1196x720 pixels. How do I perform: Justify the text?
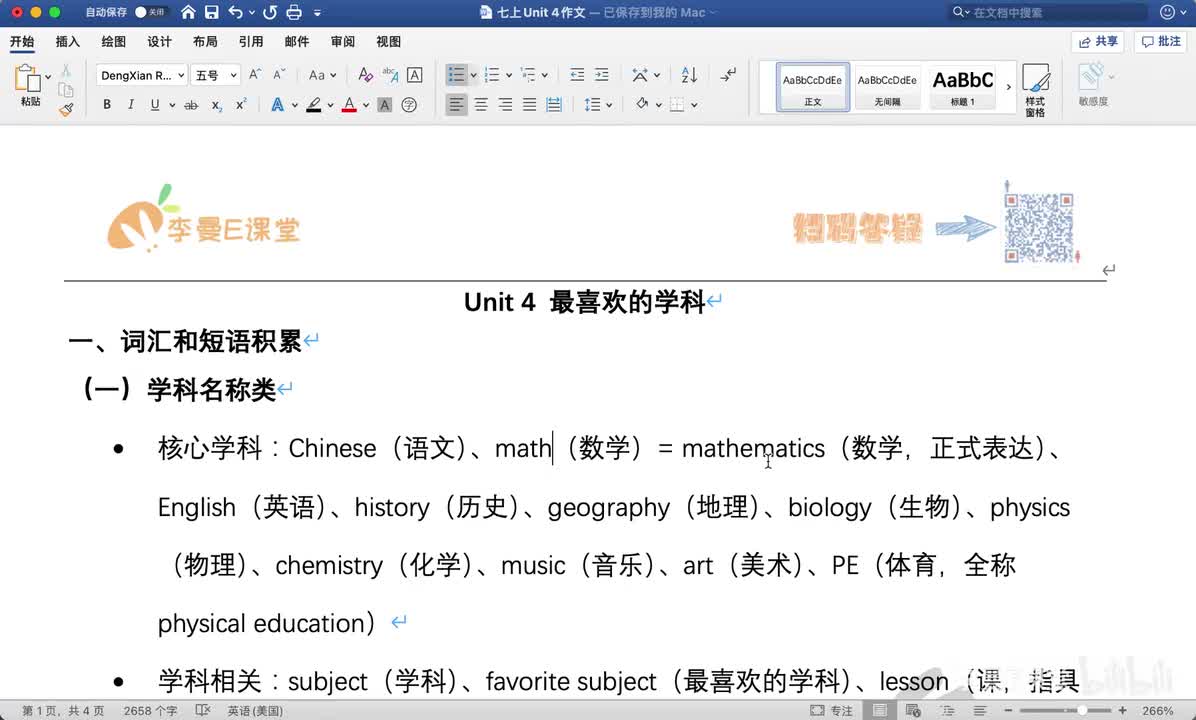tap(529, 104)
